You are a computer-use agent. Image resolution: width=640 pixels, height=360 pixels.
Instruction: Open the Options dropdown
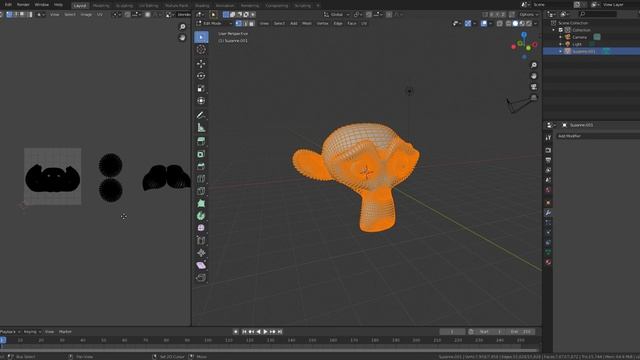529,14
